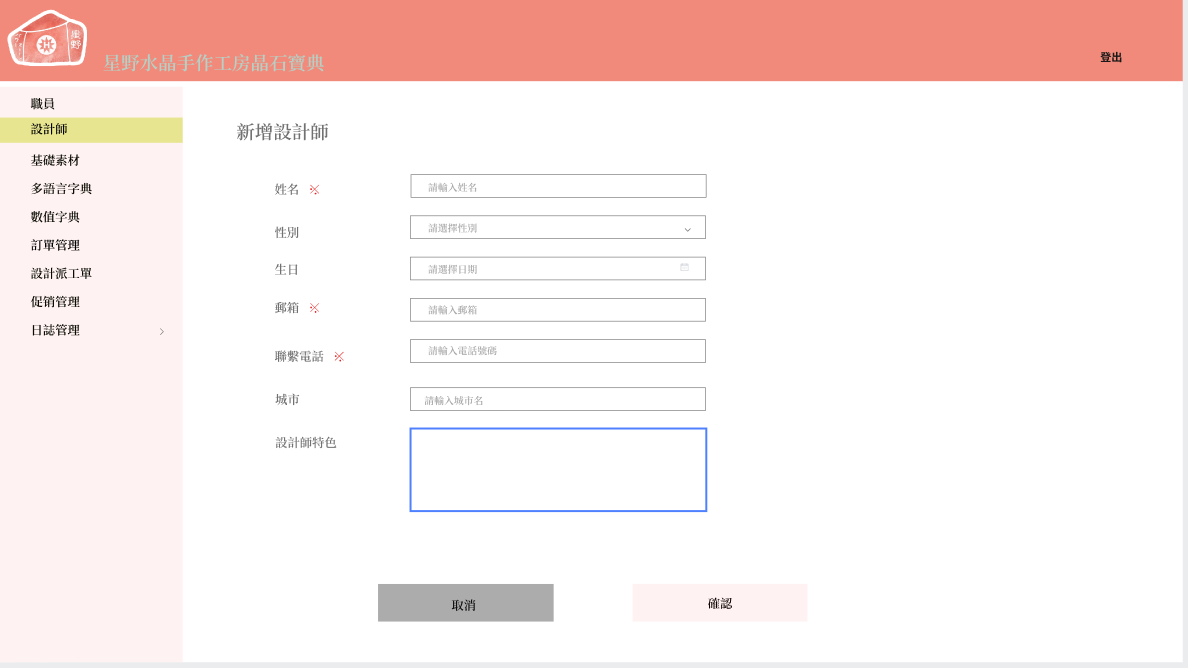Open 職員 in the sidebar

pyautogui.click(x=43, y=104)
